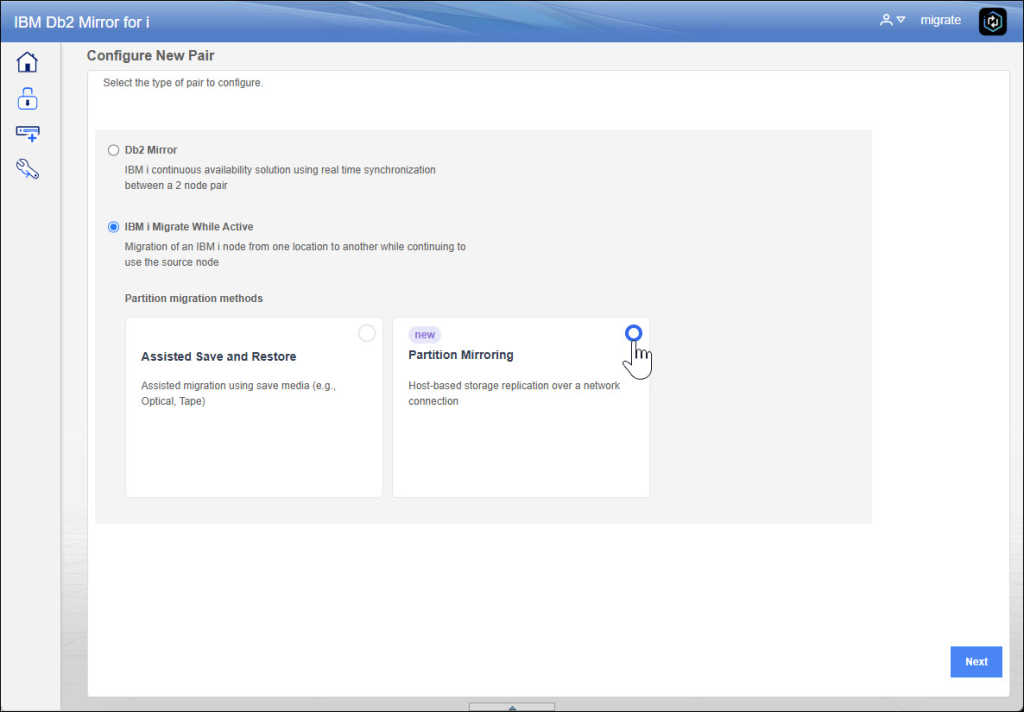The image size is (1024, 712).
Task: Open the Home icon in sidebar
Action: (27, 62)
